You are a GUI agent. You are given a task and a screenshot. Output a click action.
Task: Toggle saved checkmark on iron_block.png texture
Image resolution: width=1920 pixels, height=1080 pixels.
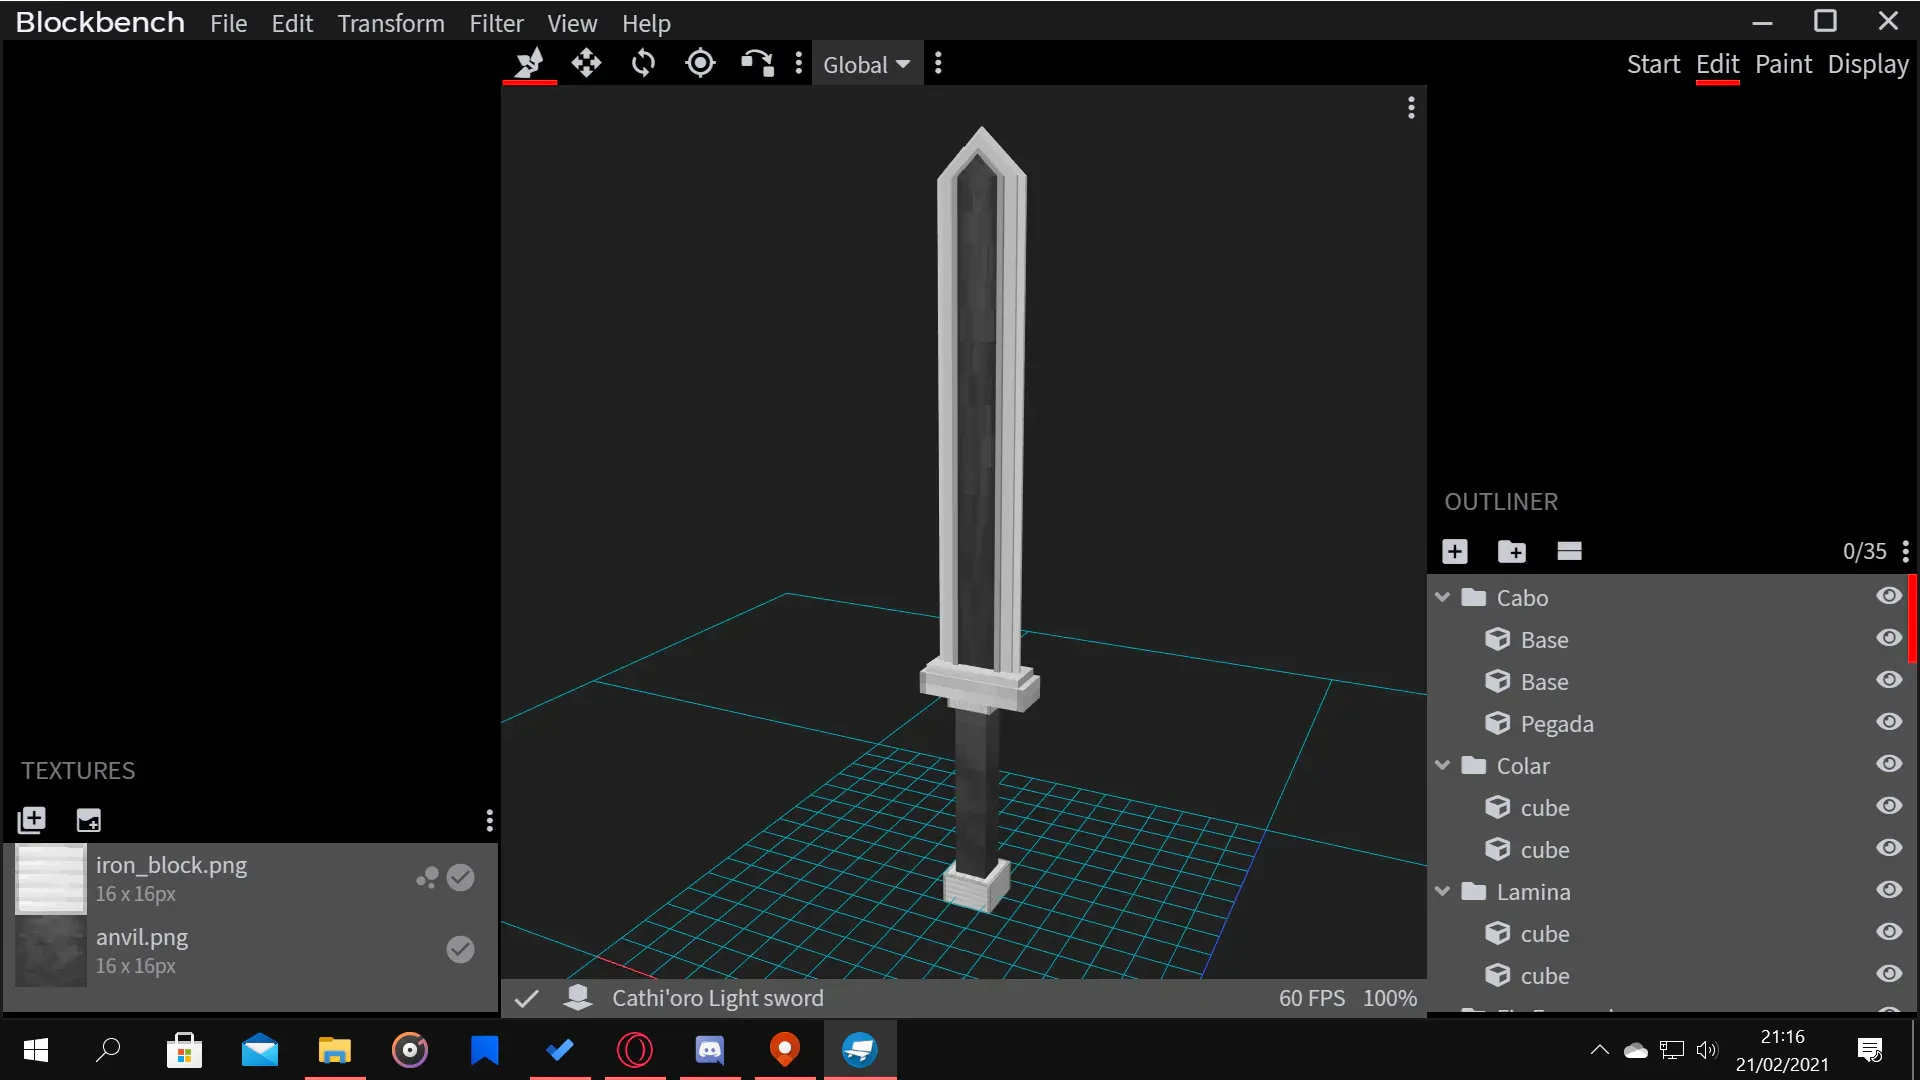click(x=460, y=878)
